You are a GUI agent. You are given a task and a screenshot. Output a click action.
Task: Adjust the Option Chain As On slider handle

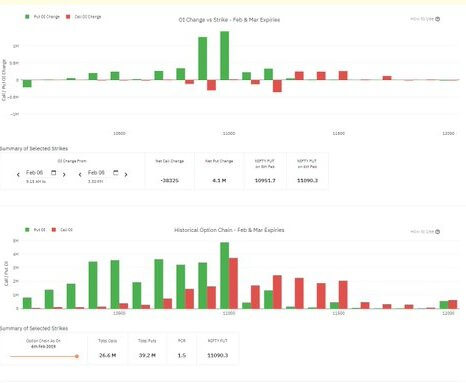click(77, 356)
